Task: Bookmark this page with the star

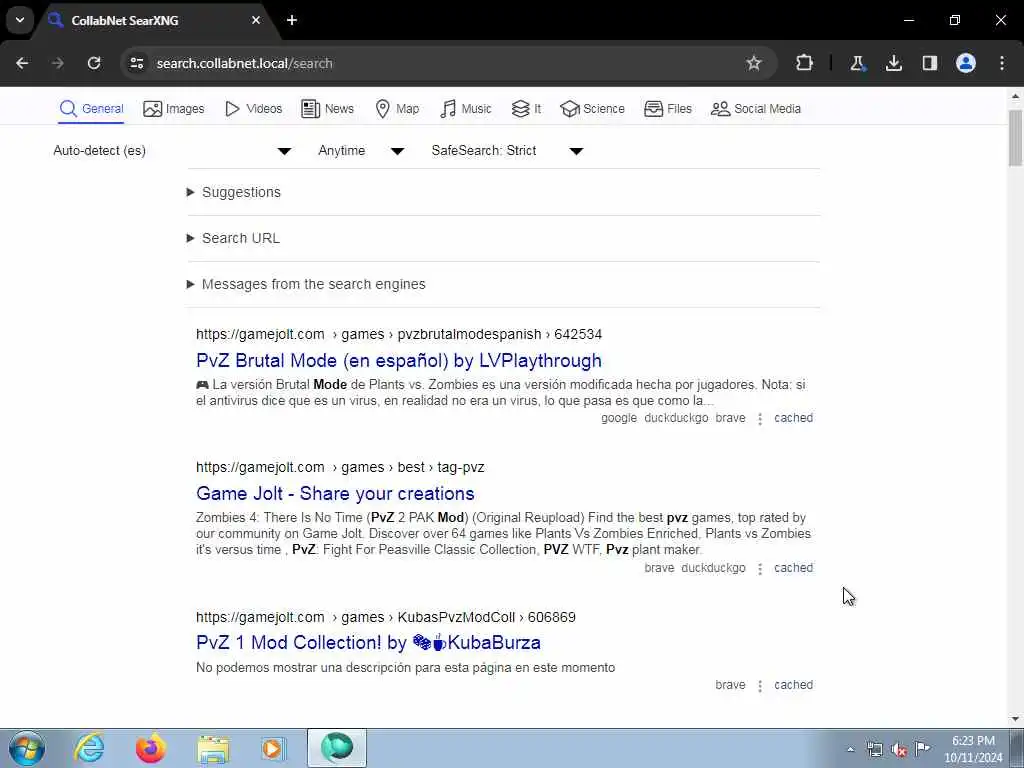Action: click(x=754, y=63)
